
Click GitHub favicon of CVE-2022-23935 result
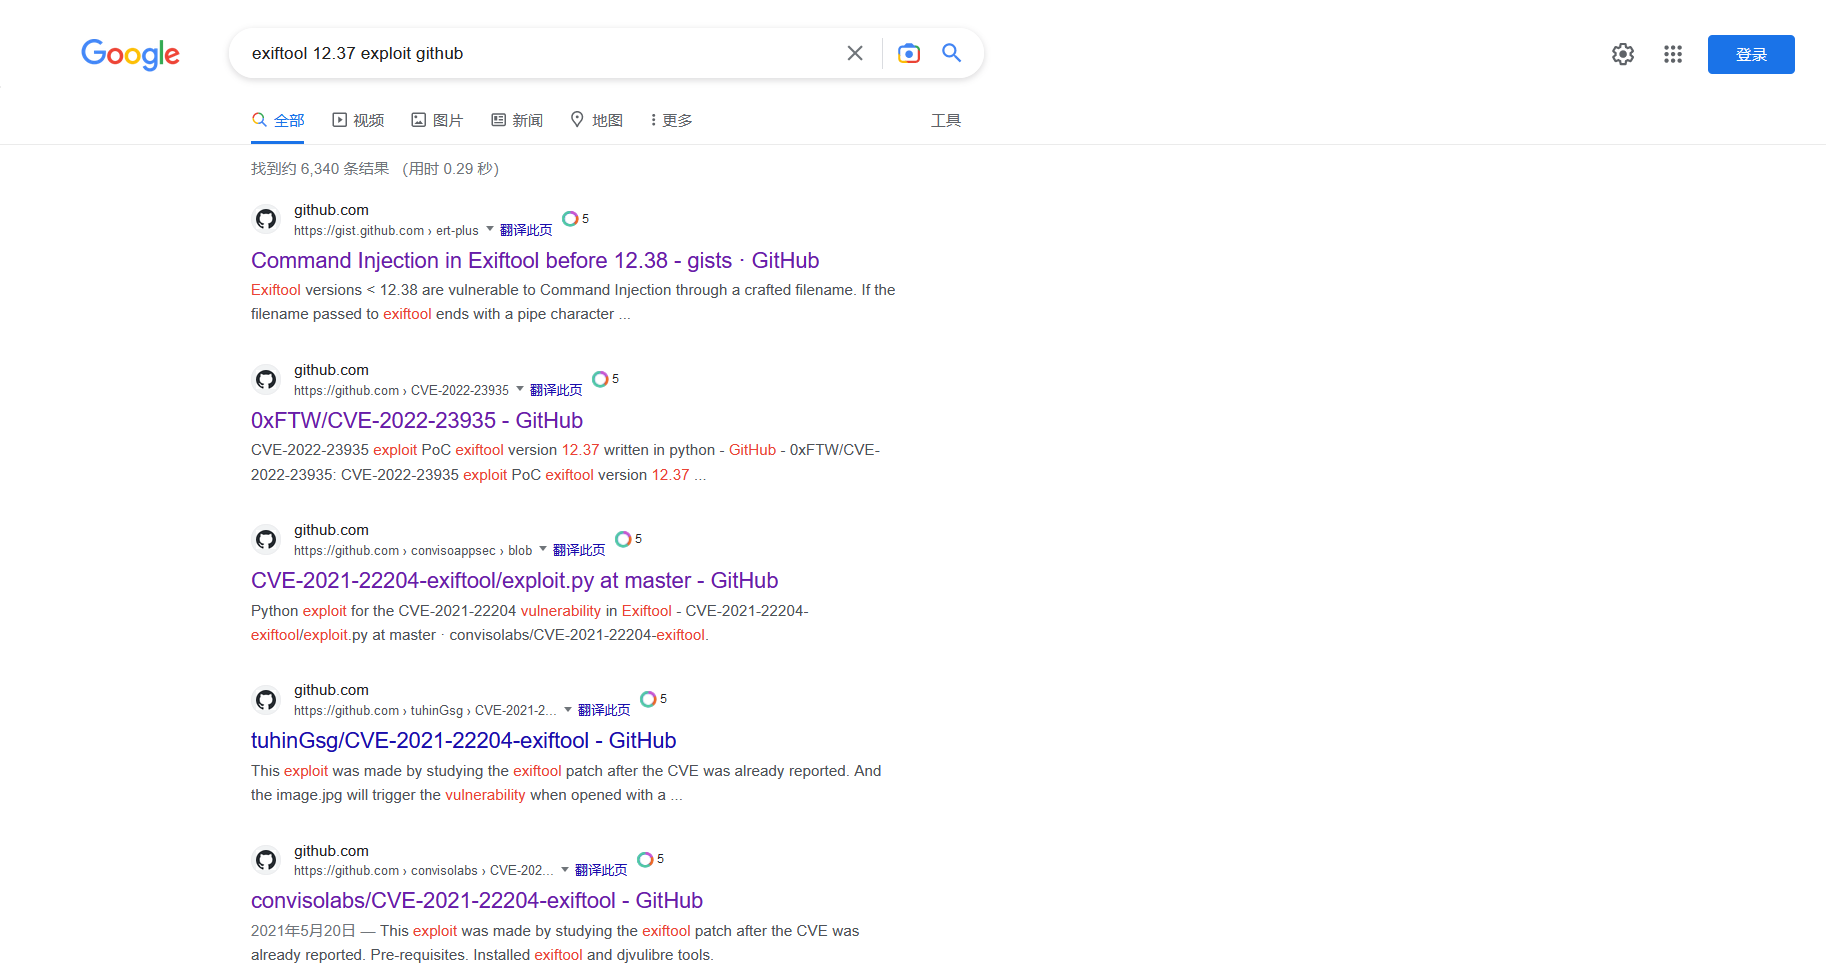266,379
